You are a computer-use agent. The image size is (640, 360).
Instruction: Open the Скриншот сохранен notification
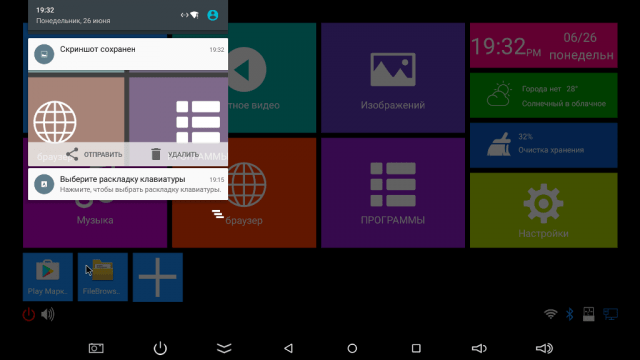[x=128, y=54]
